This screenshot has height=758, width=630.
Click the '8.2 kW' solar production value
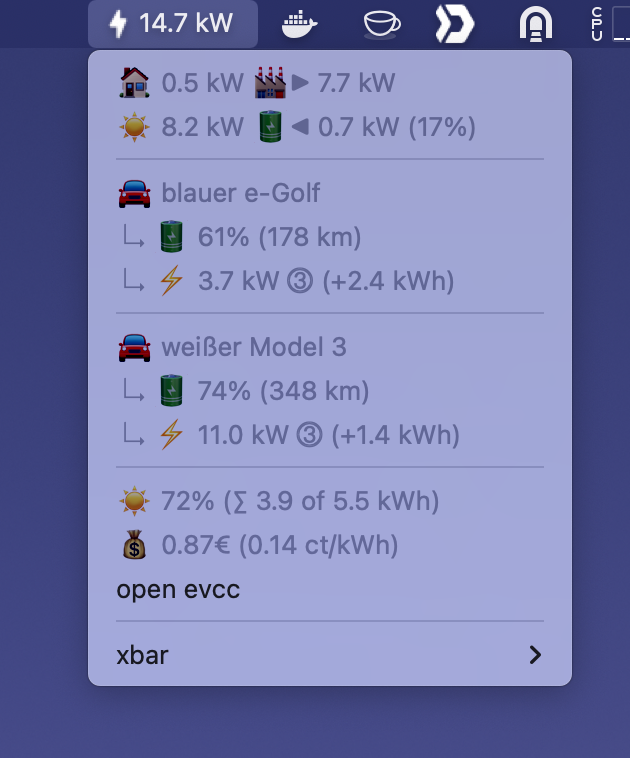point(202,127)
